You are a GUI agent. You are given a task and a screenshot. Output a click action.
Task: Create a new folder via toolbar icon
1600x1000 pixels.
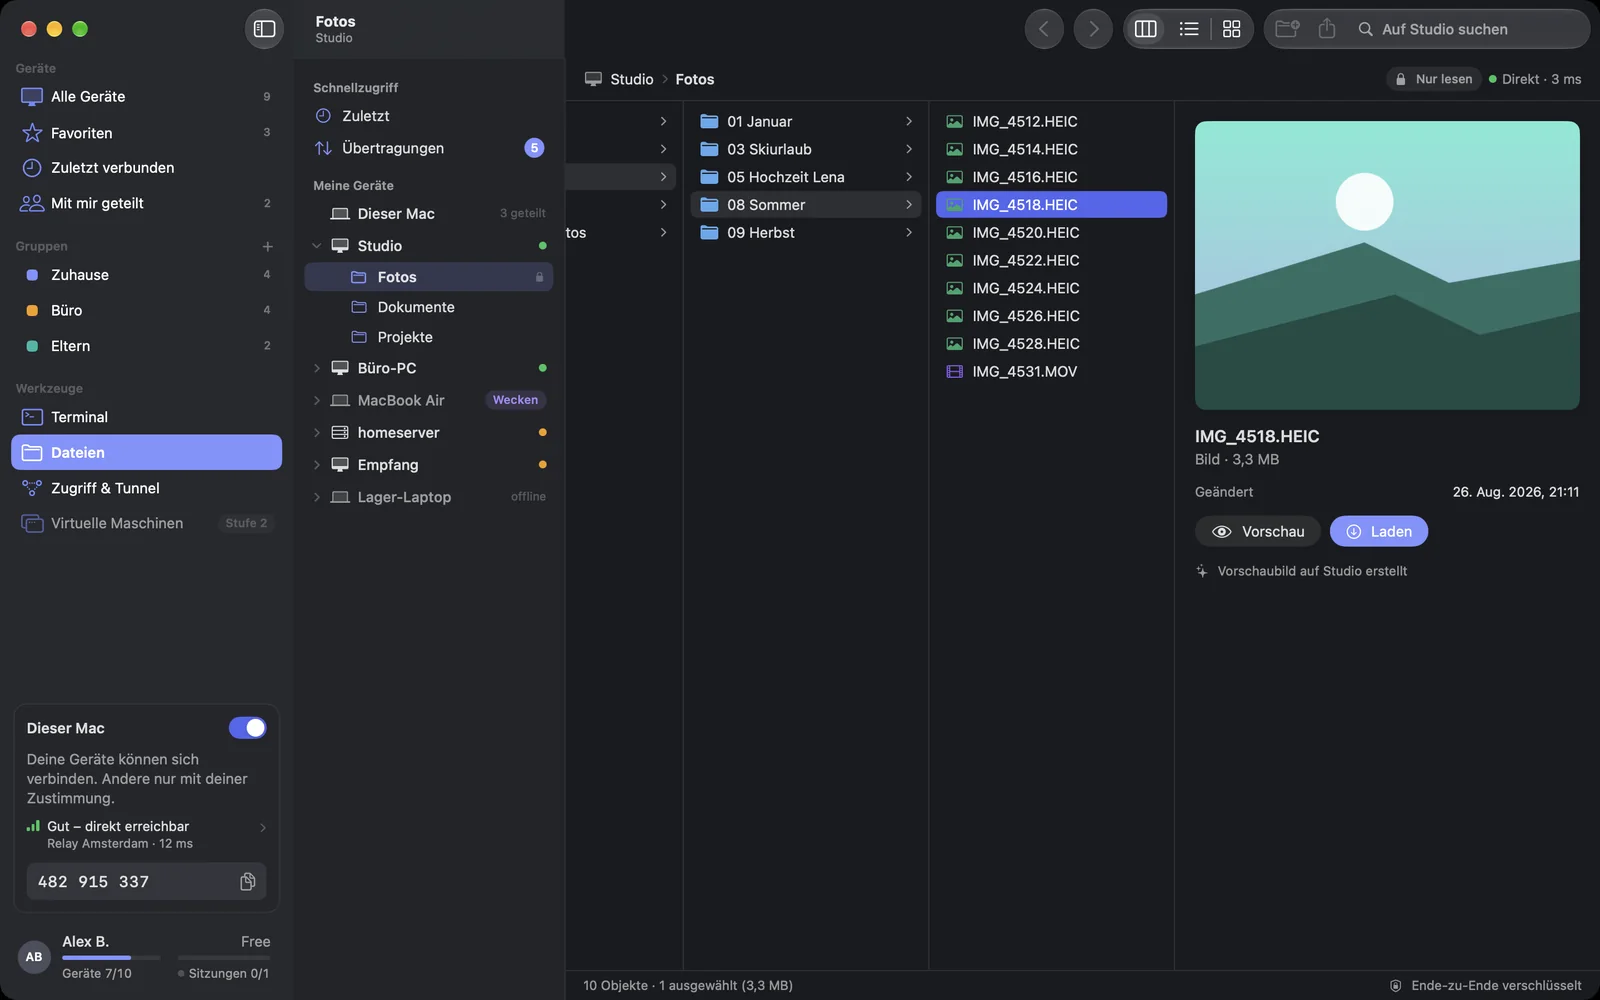click(x=1288, y=29)
